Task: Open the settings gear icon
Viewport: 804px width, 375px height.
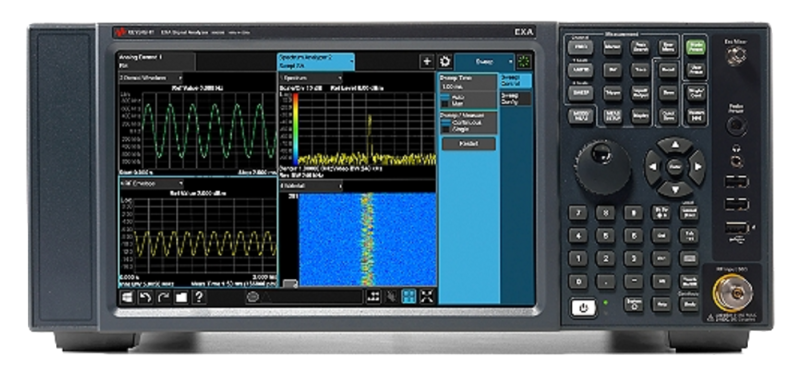Action: [445, 62]
